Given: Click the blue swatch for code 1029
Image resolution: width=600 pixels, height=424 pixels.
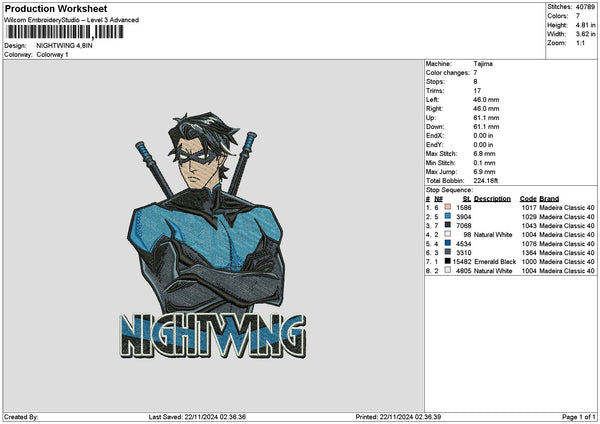Looking at the screenshot, I should [x=447, y=216].
